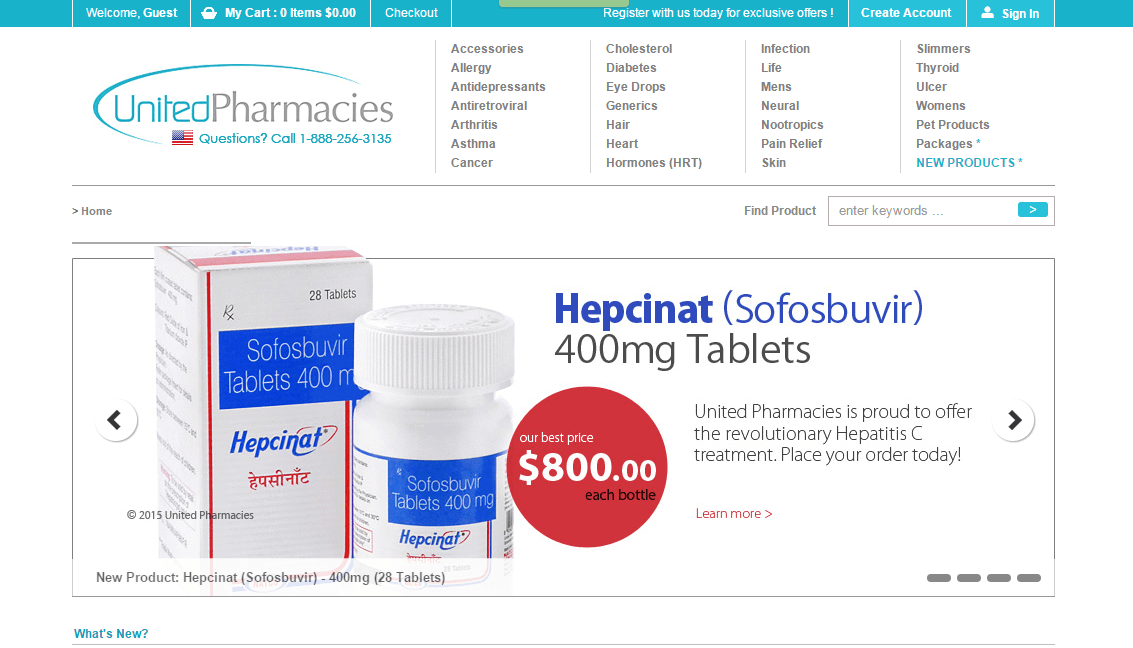Open the Pet Products category
Screen dimensions: 1133x648
(952, 124)
